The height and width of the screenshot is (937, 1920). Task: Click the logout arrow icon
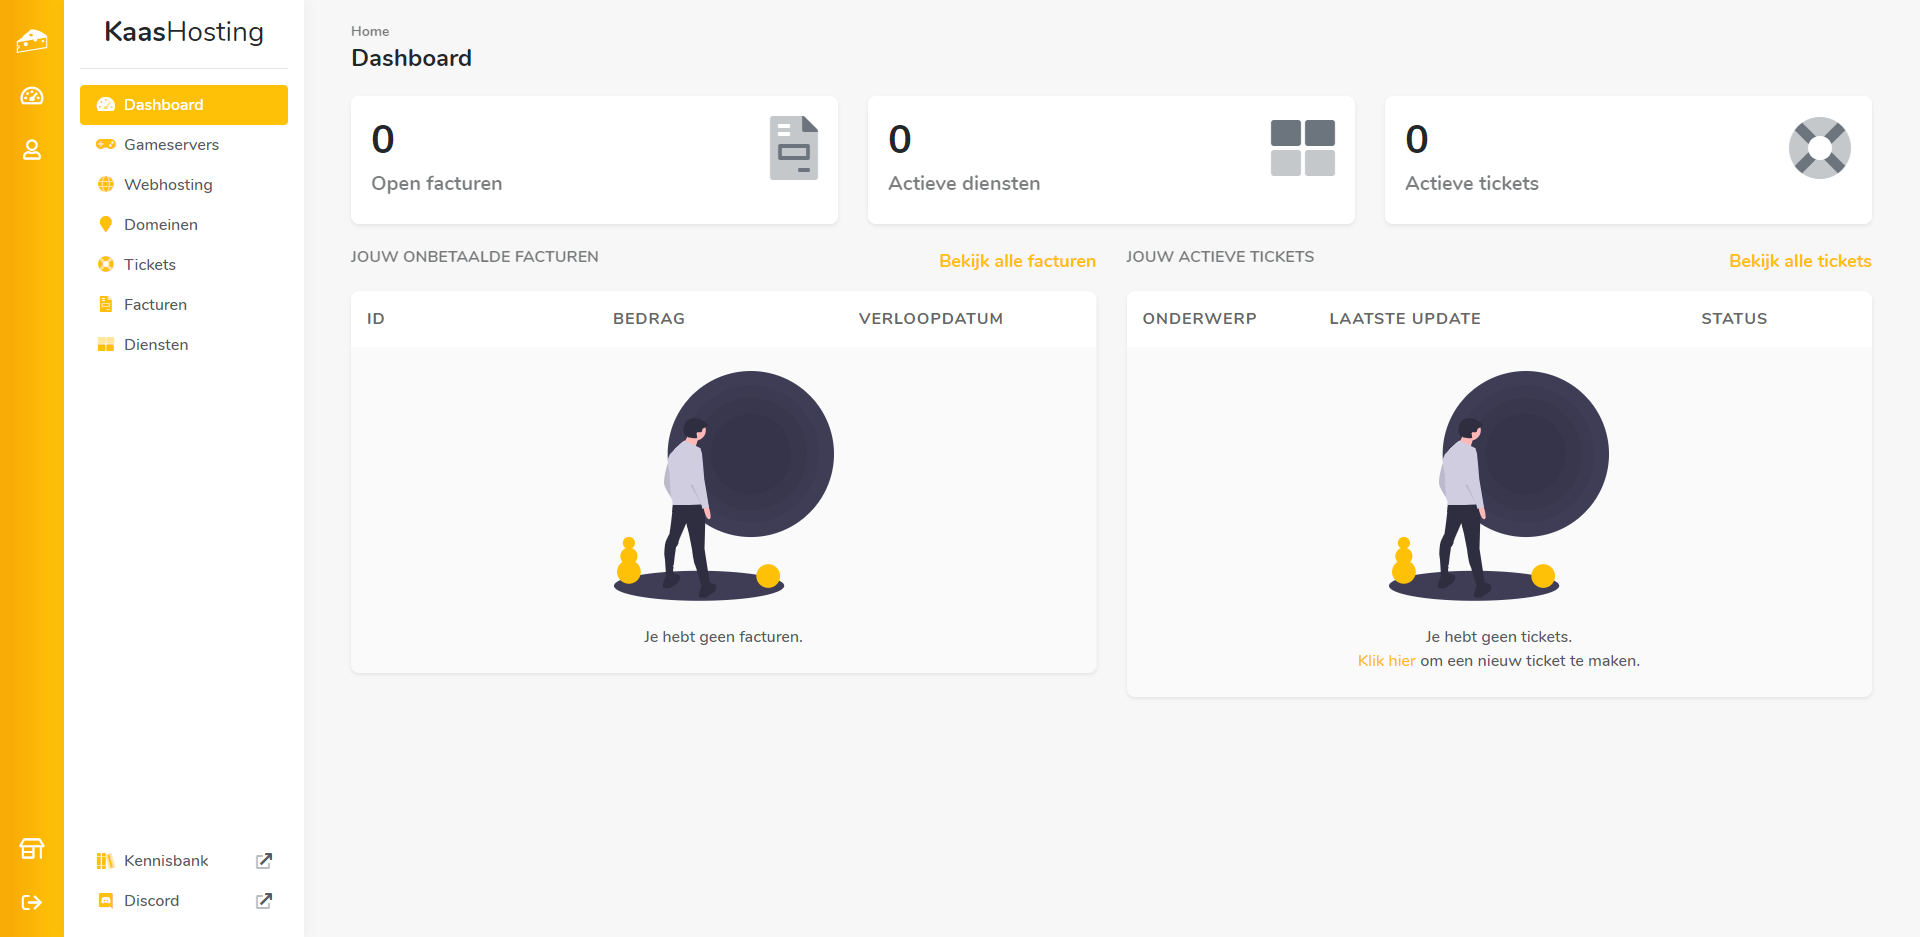coord(32,902)
